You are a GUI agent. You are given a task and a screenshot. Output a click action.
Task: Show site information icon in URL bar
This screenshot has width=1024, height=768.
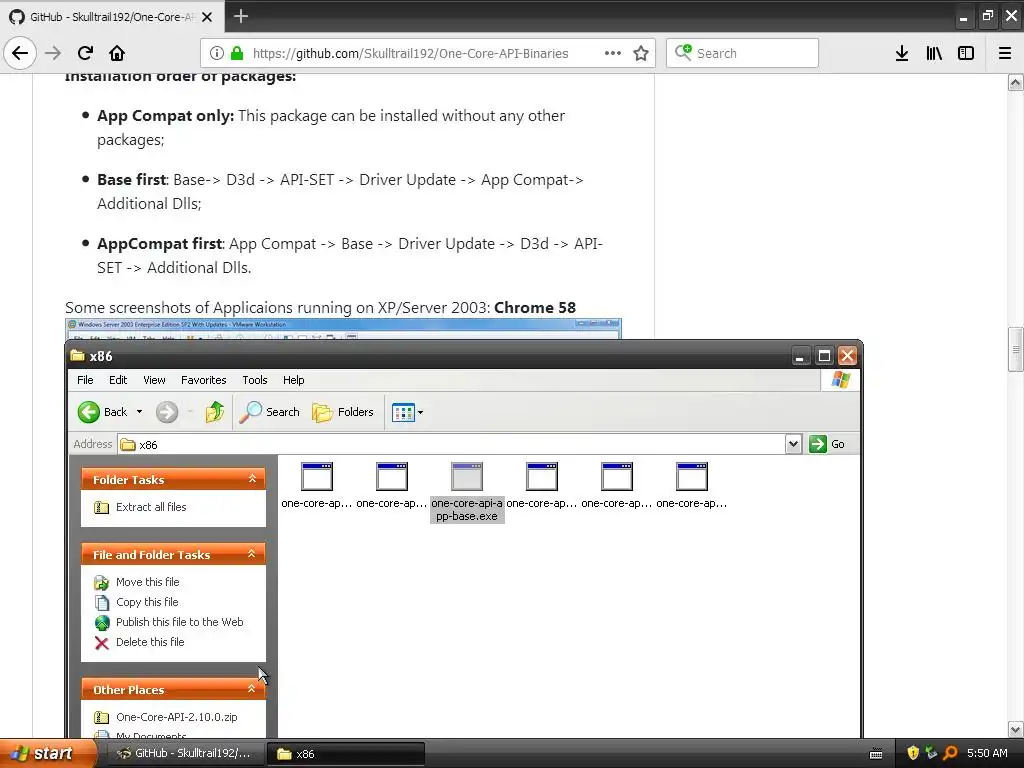pyautogui.click(x=217, y=53)
